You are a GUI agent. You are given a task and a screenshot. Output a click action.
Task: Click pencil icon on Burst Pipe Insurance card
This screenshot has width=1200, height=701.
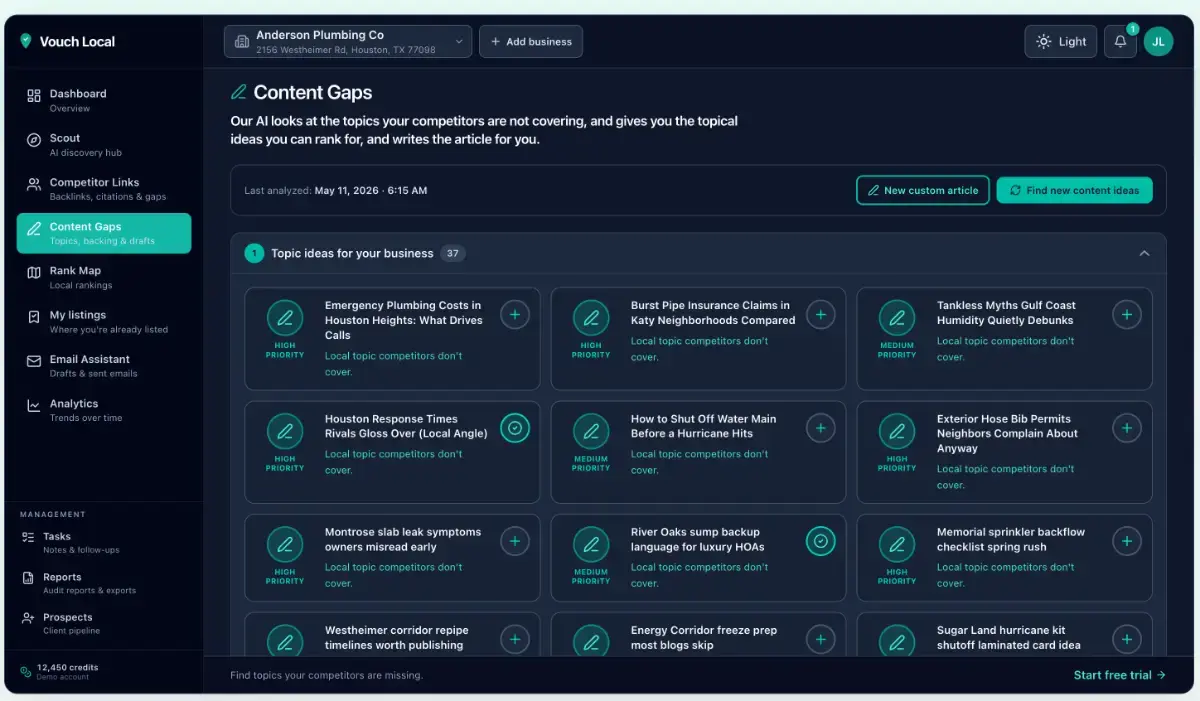[x=591, y=318]
